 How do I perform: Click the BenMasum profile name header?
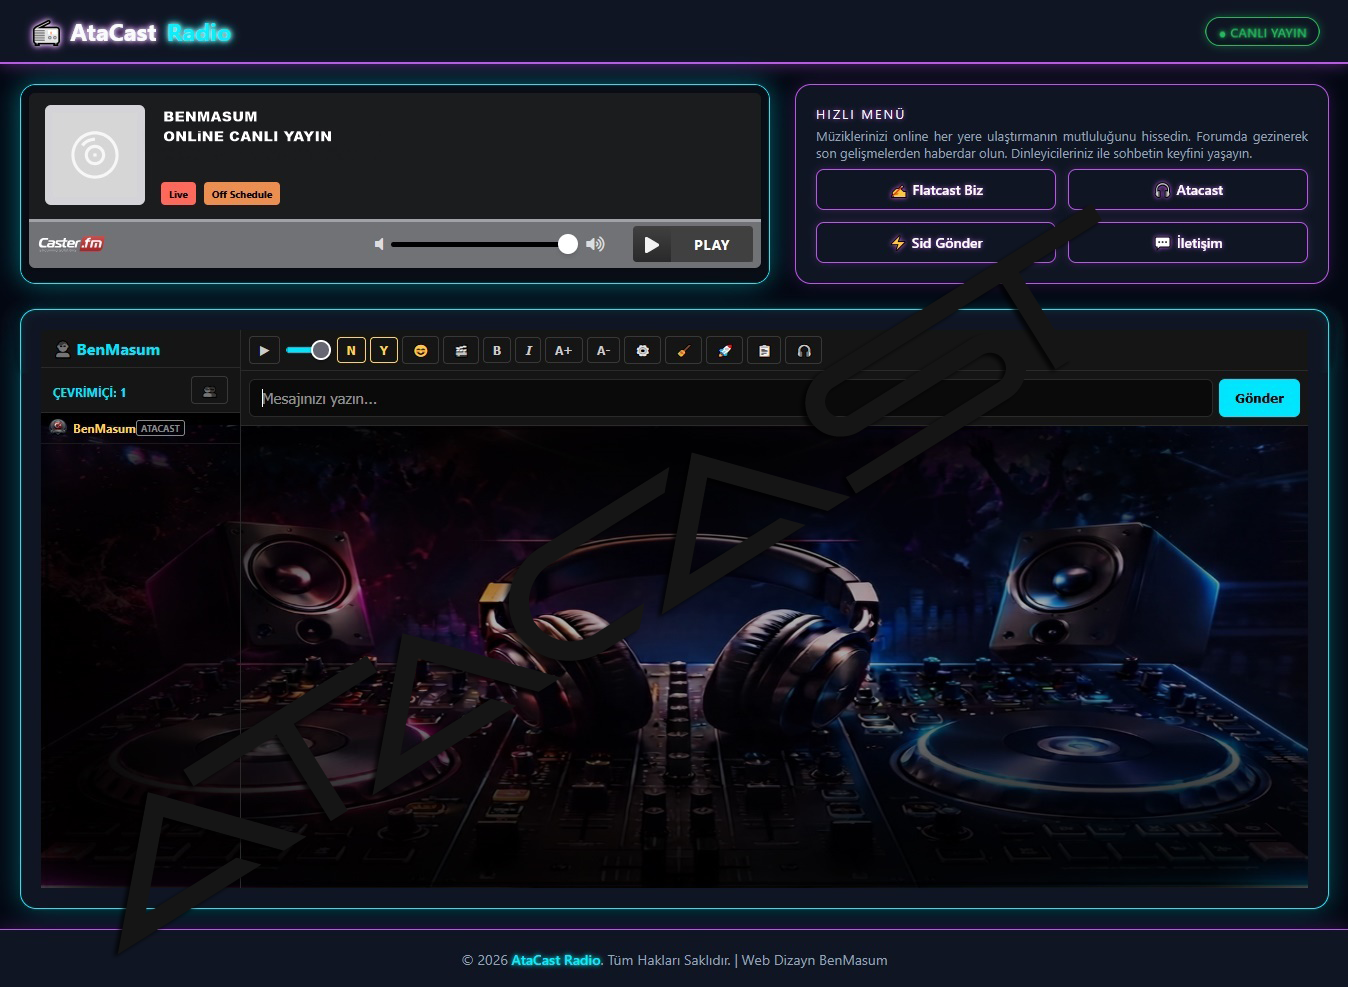coord(118,350)
